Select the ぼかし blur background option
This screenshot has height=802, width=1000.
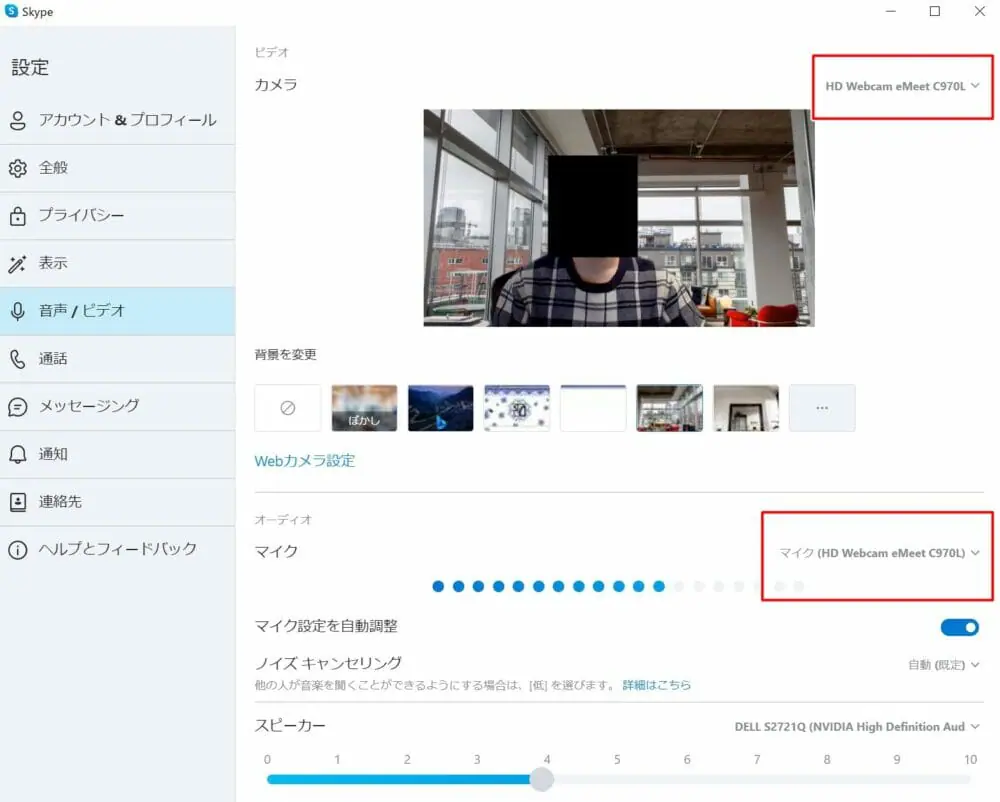tap(364, 408)
